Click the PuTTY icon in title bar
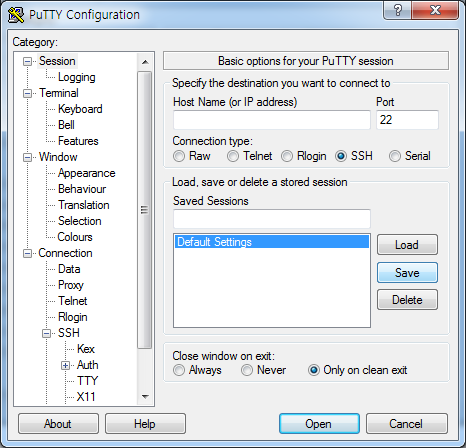This screenshot has width=466, height=448. 16,15
